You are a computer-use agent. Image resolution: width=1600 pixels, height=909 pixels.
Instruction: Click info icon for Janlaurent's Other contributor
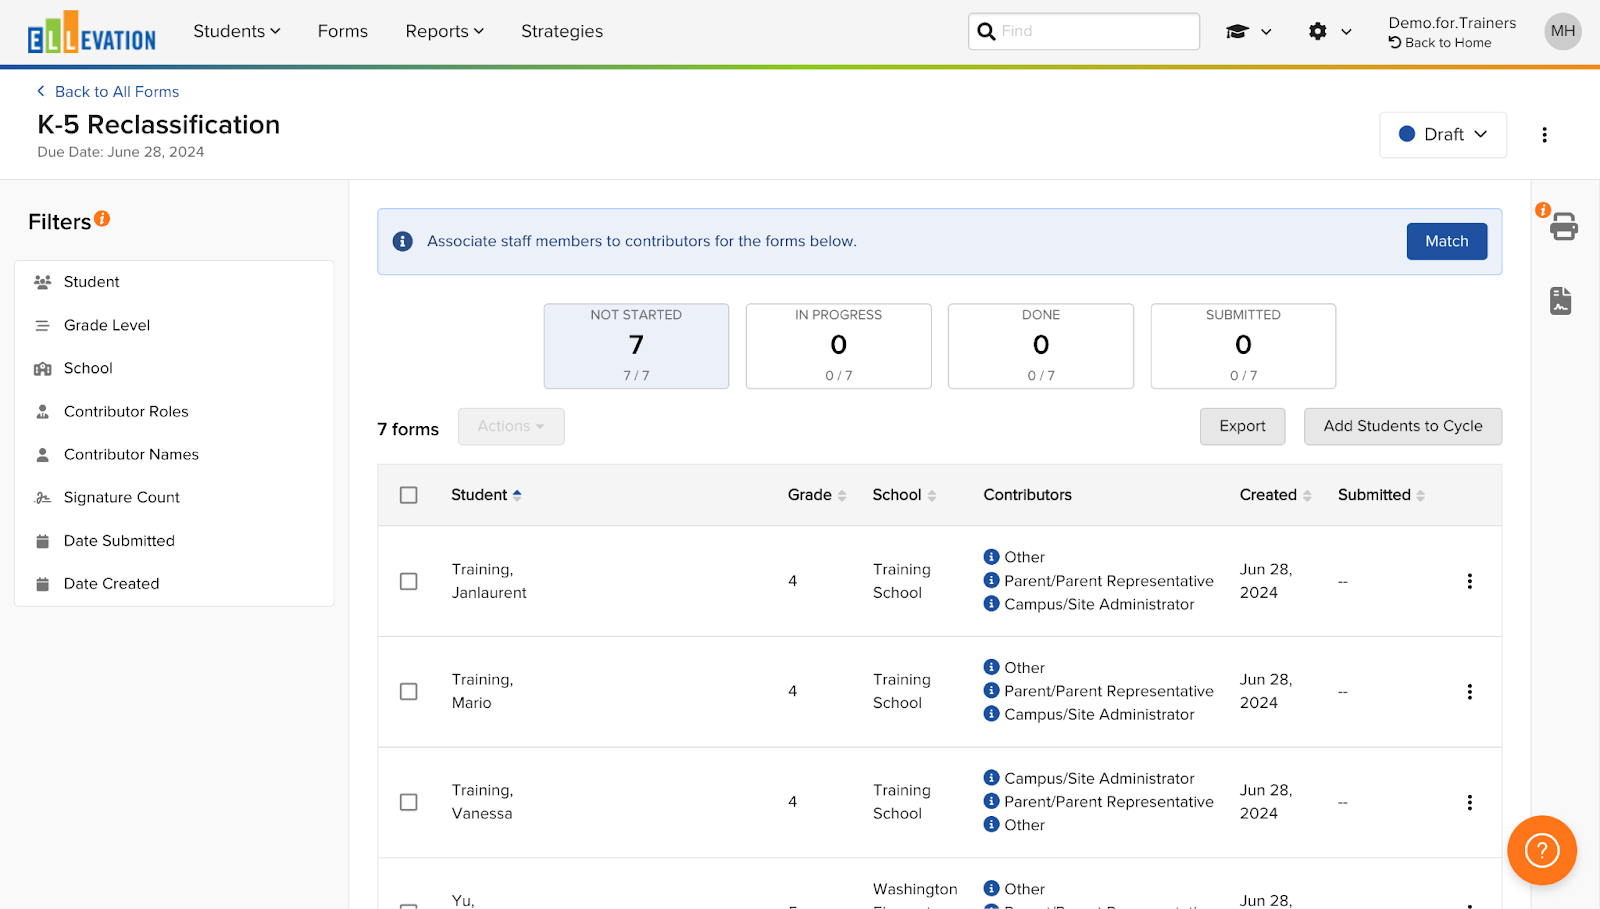(991, 557)
